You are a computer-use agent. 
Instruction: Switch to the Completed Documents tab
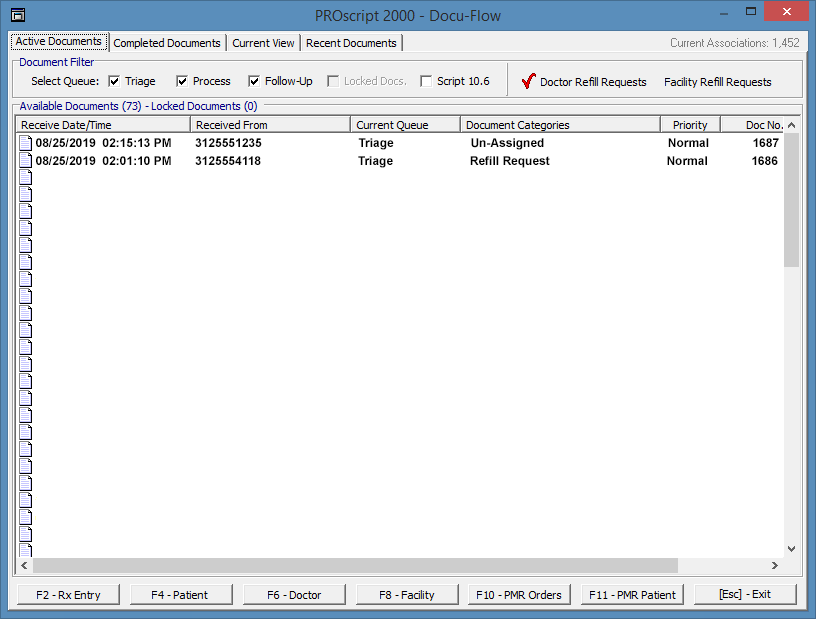point(167,43)
